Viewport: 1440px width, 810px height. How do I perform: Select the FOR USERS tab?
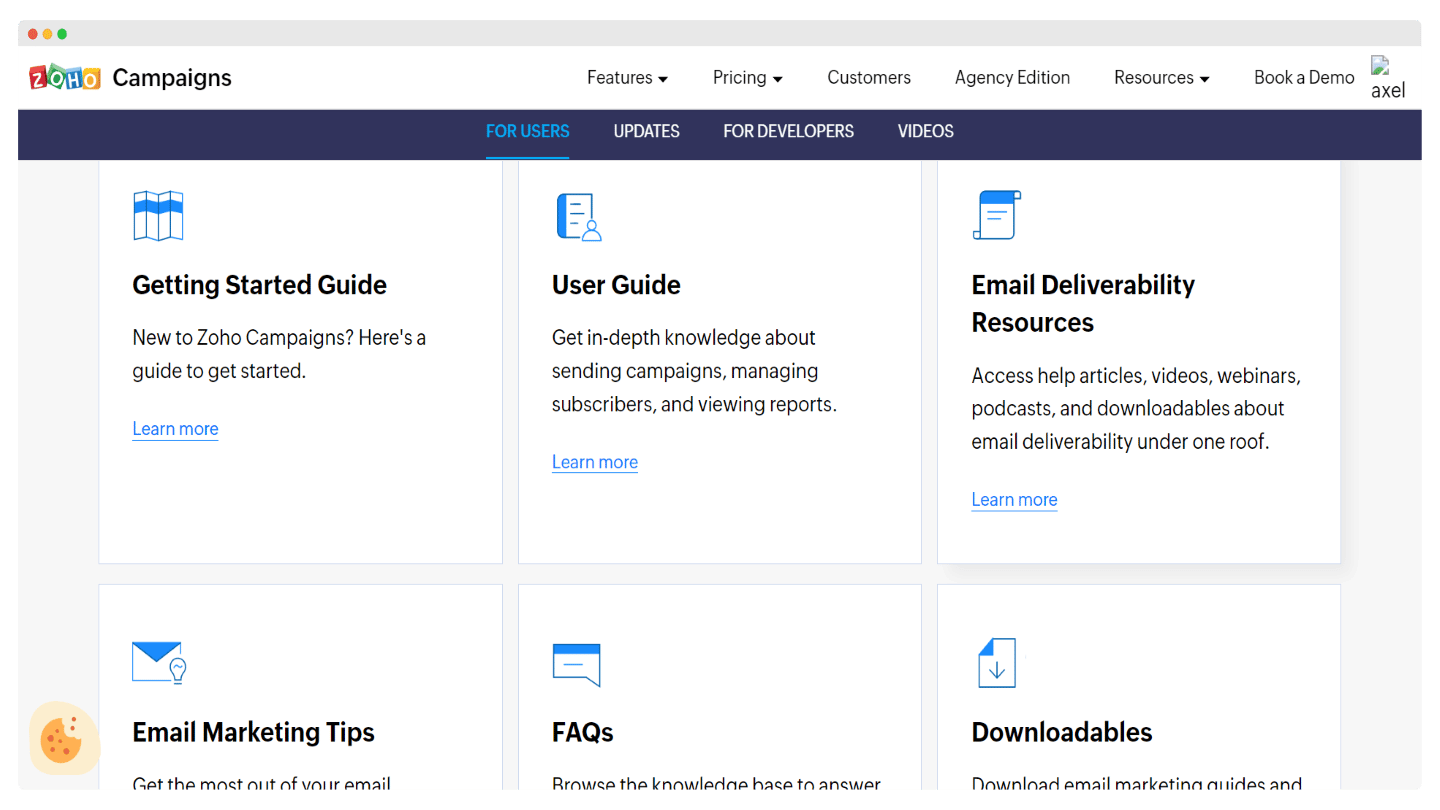[528, 131]
